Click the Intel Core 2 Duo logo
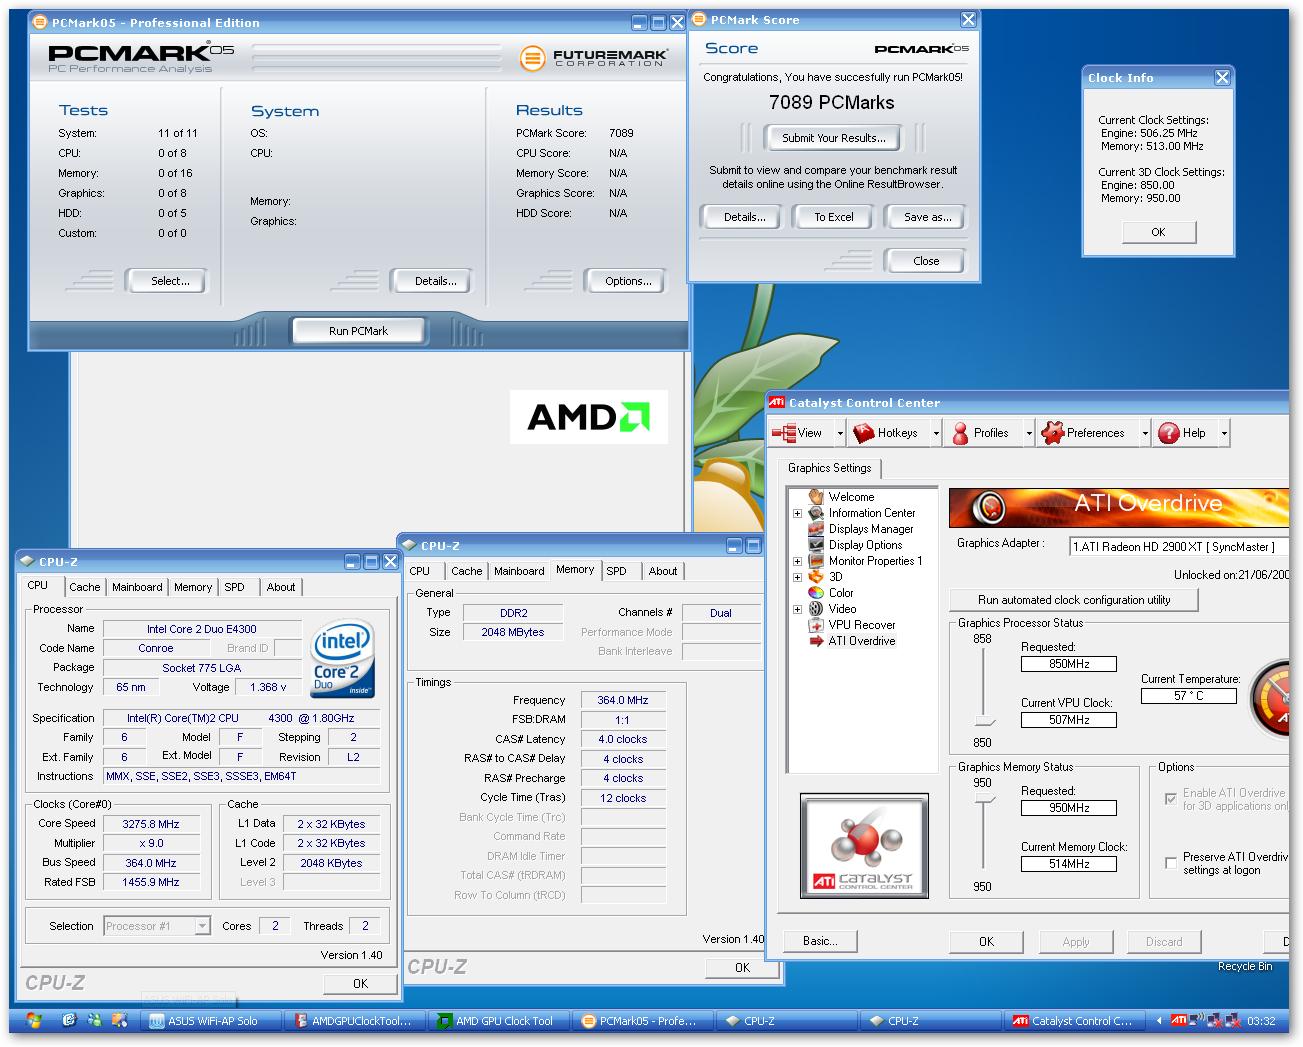 coord(343,659)
